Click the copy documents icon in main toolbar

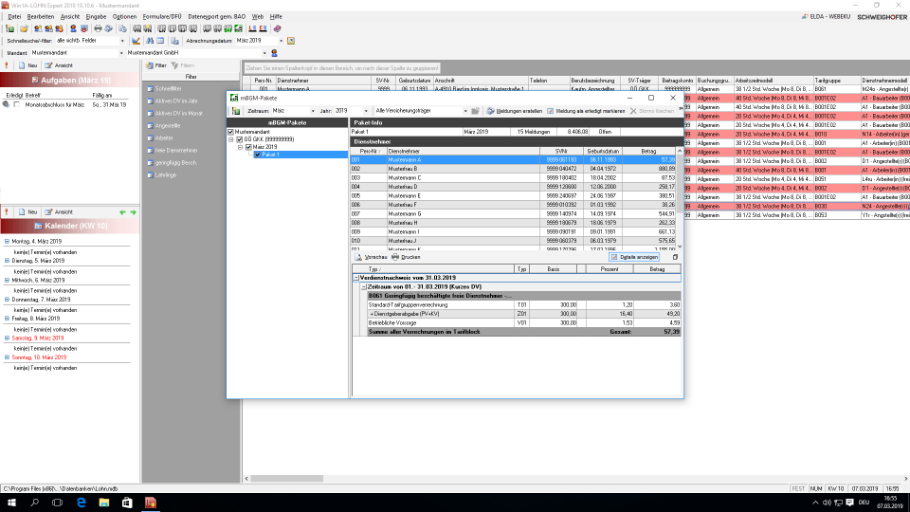pos(122,28)
